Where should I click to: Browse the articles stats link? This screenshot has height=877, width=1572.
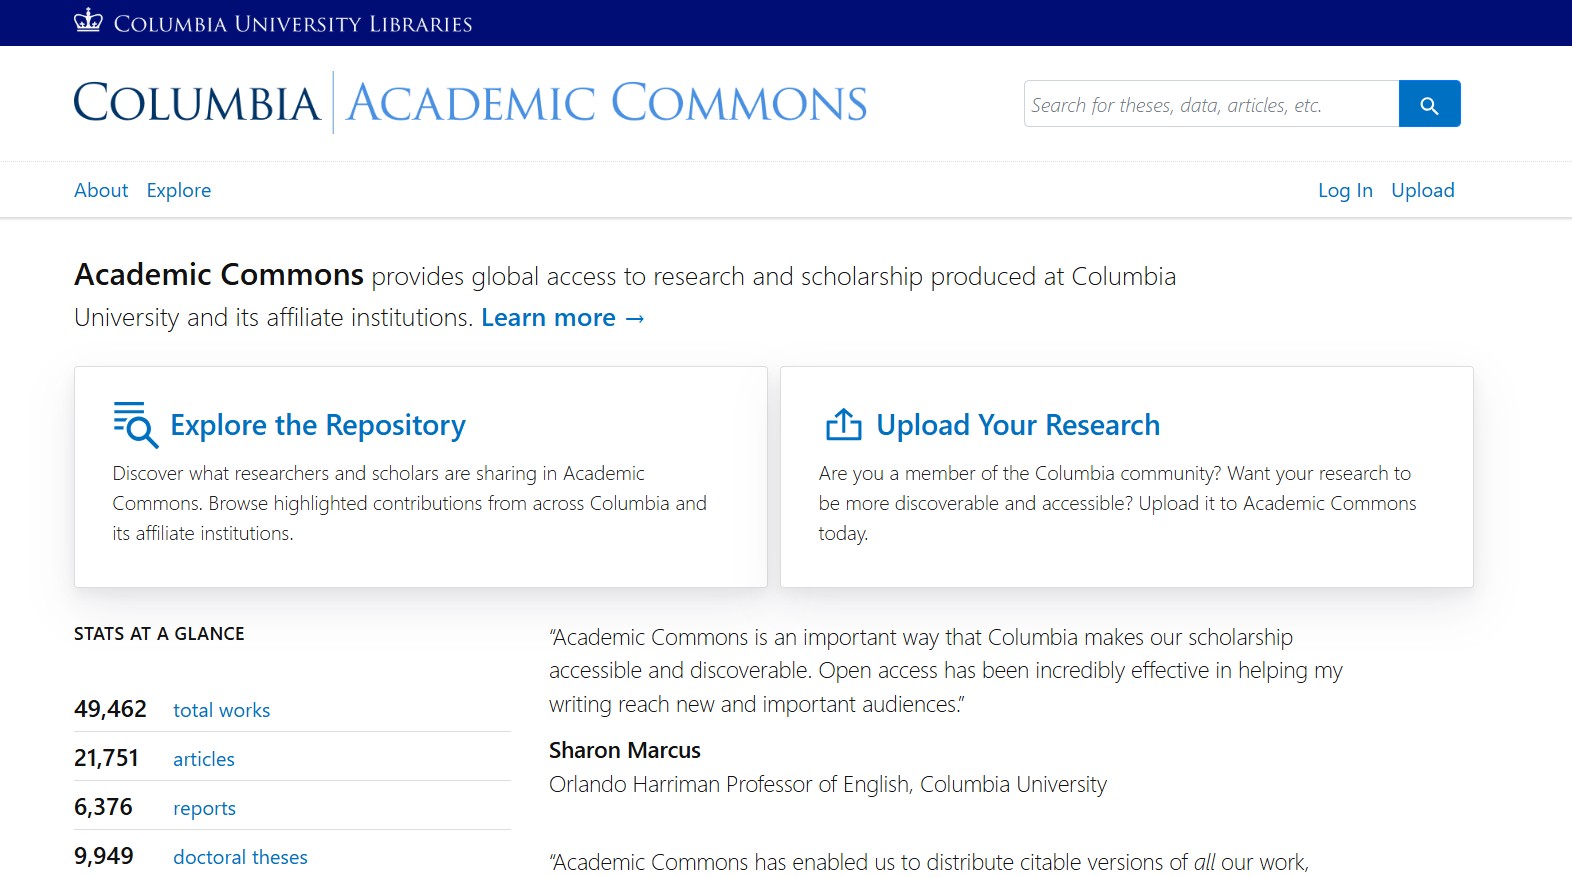pyautogui.click(x=204, y=759)
